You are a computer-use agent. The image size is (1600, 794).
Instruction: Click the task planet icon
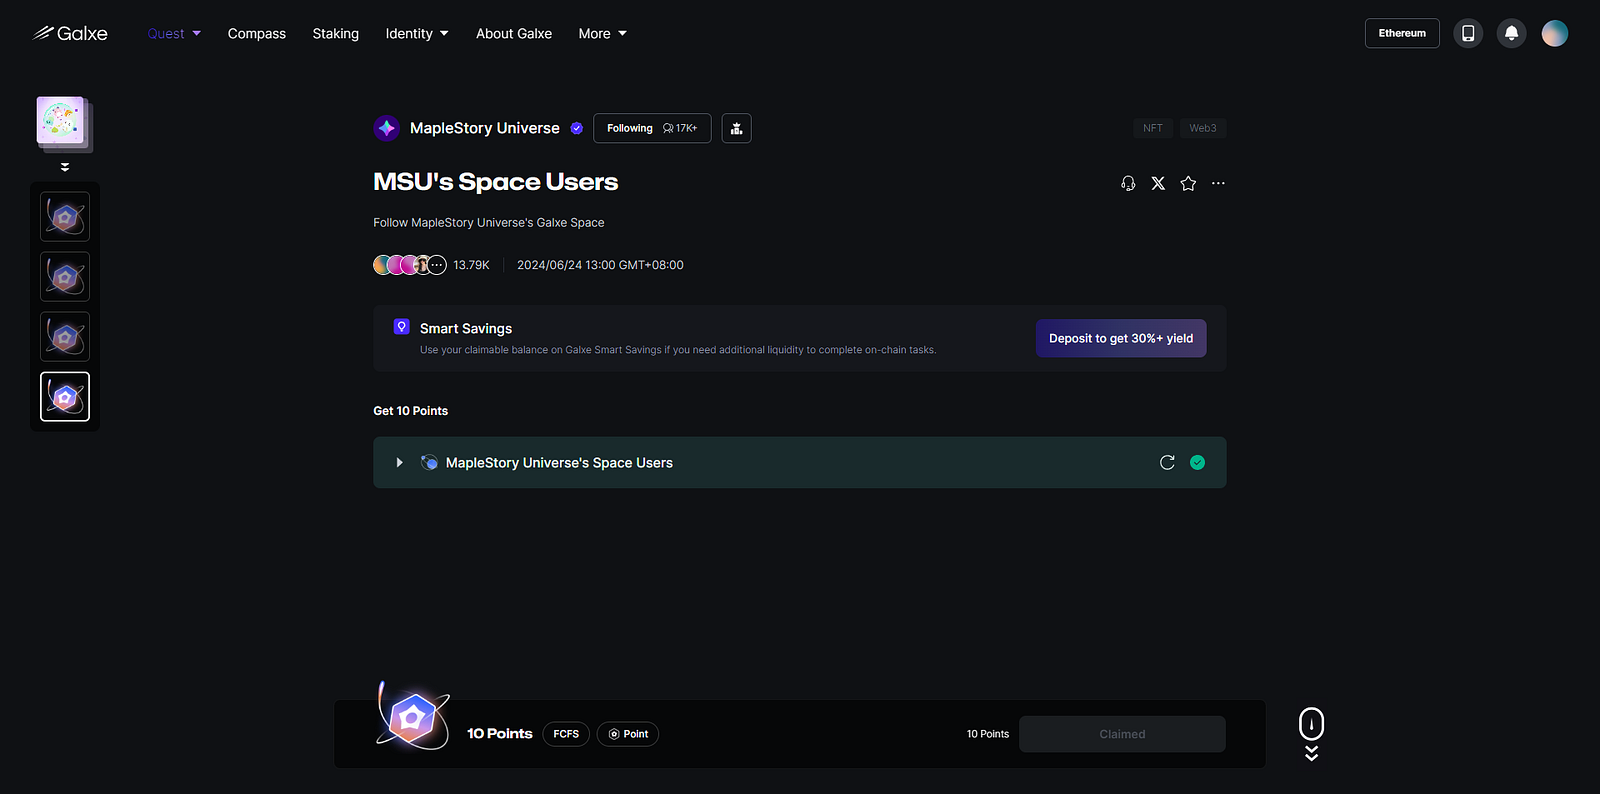point(429,462)
